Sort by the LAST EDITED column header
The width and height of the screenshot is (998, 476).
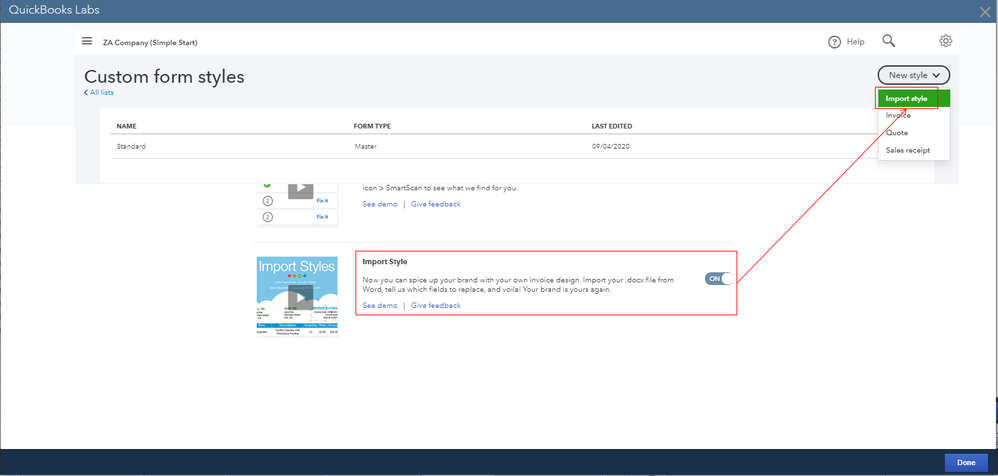(612, 127)
